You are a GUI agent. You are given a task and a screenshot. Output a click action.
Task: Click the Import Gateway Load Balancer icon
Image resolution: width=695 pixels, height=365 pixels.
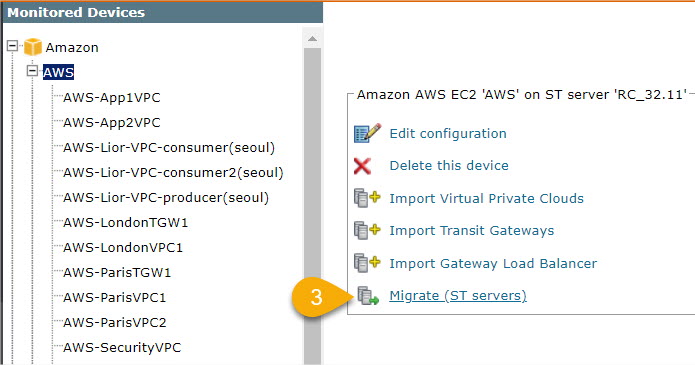tap(367, 263)
